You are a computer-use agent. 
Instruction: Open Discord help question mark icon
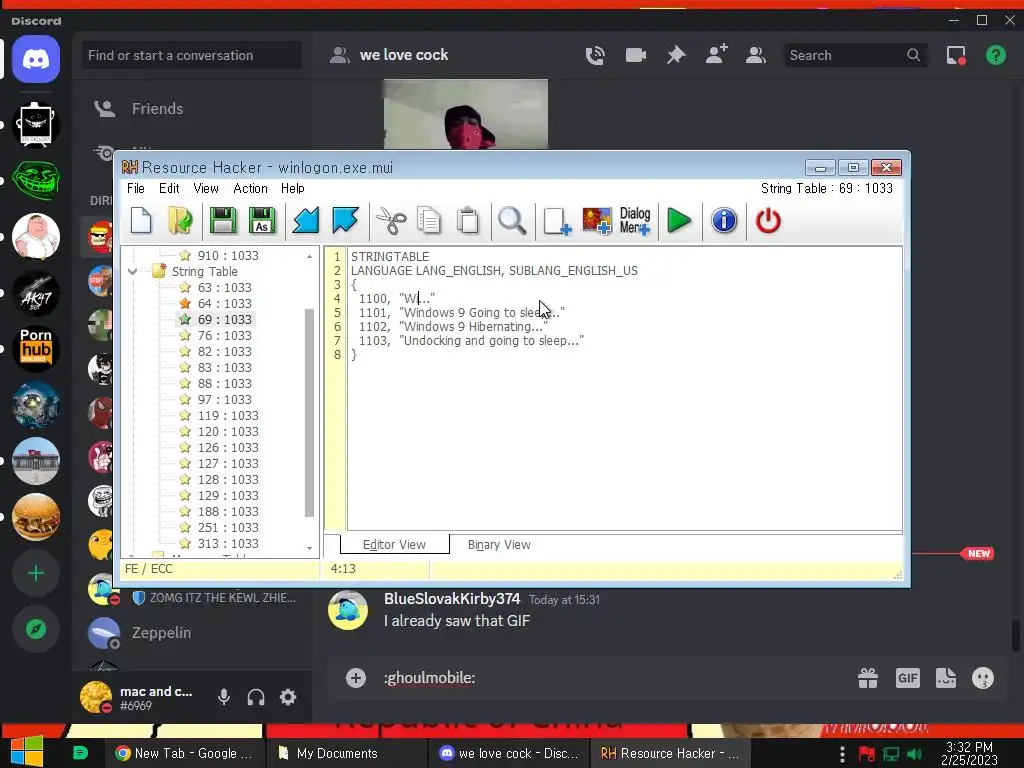(996, 56)
